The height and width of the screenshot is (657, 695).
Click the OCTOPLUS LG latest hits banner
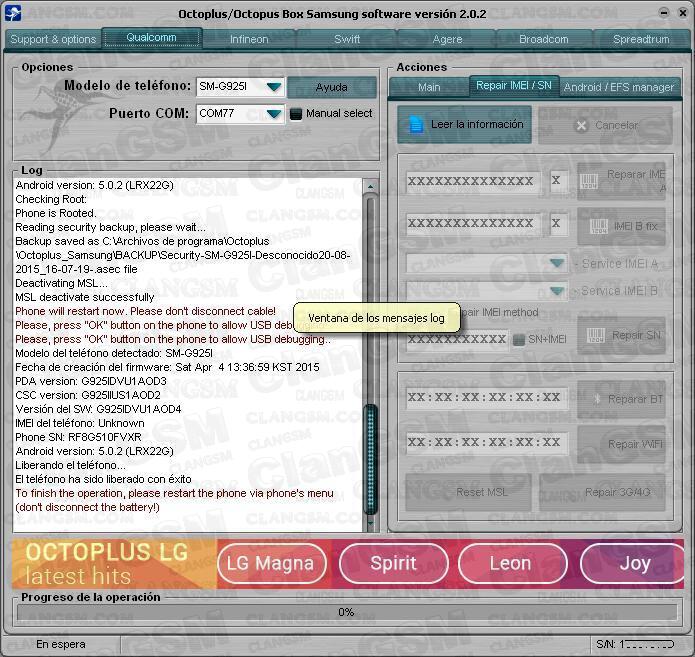114,564
